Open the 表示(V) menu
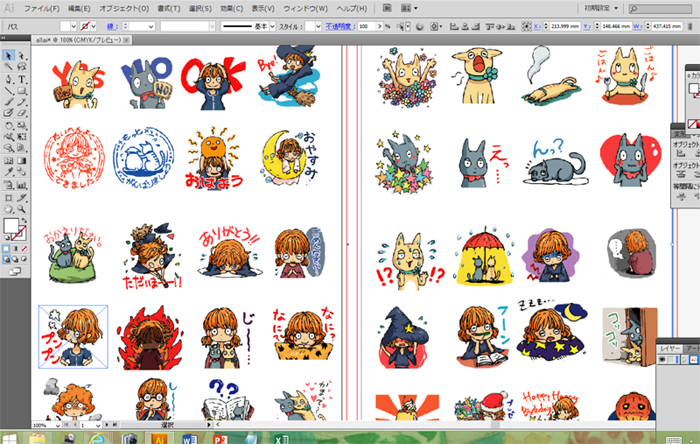Image resolution: width=700 pixels, height=444 pixels. coord(263,8)
